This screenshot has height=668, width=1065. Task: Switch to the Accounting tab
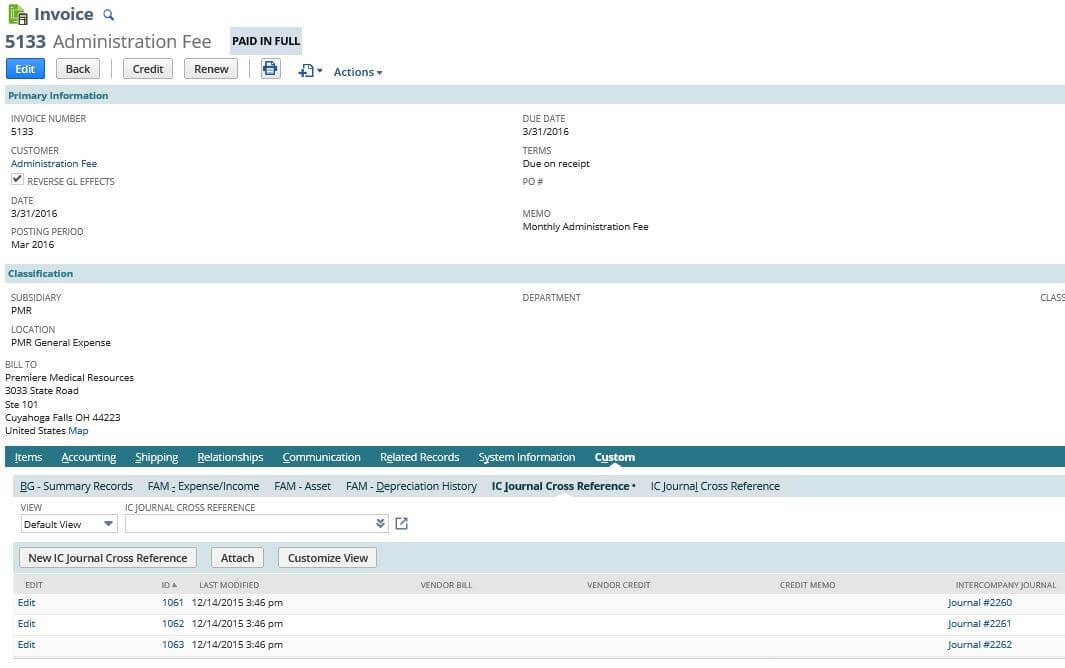tap(88, 458)
